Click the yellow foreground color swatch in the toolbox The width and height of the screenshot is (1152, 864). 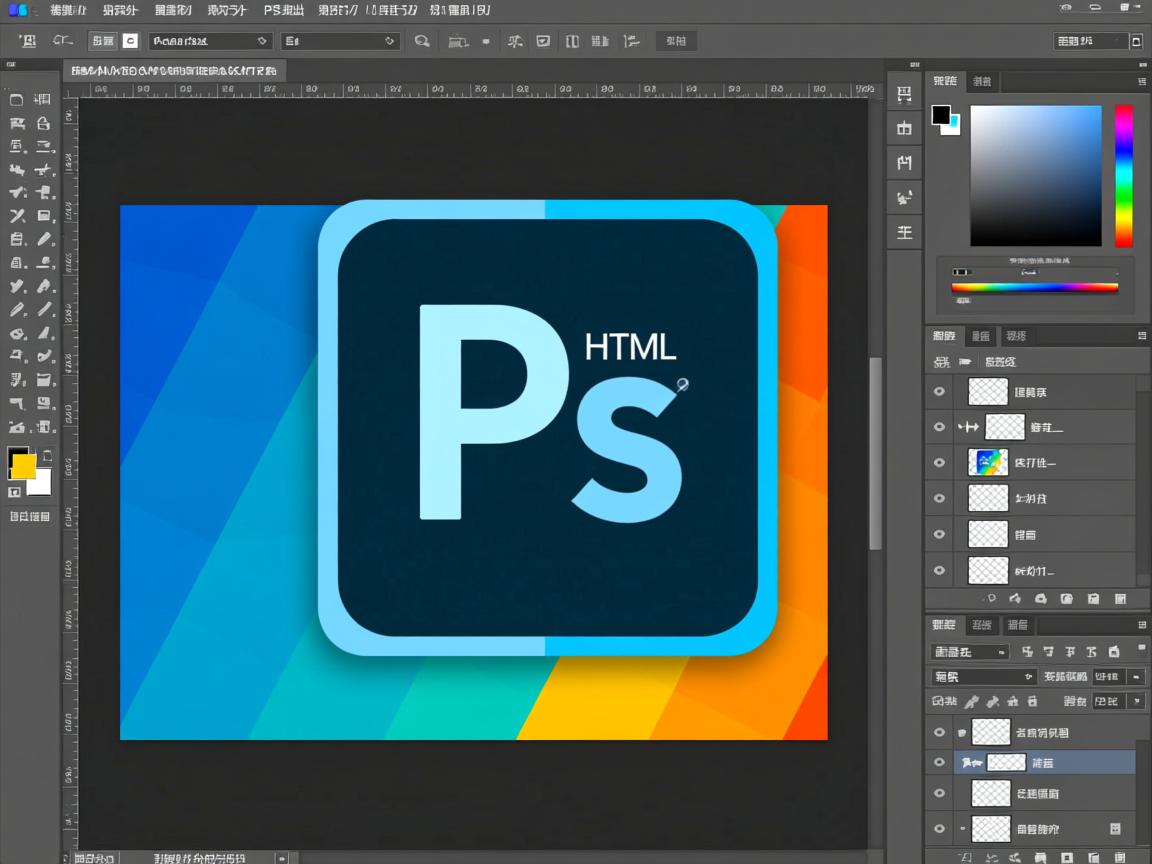[x=22, y=465]
